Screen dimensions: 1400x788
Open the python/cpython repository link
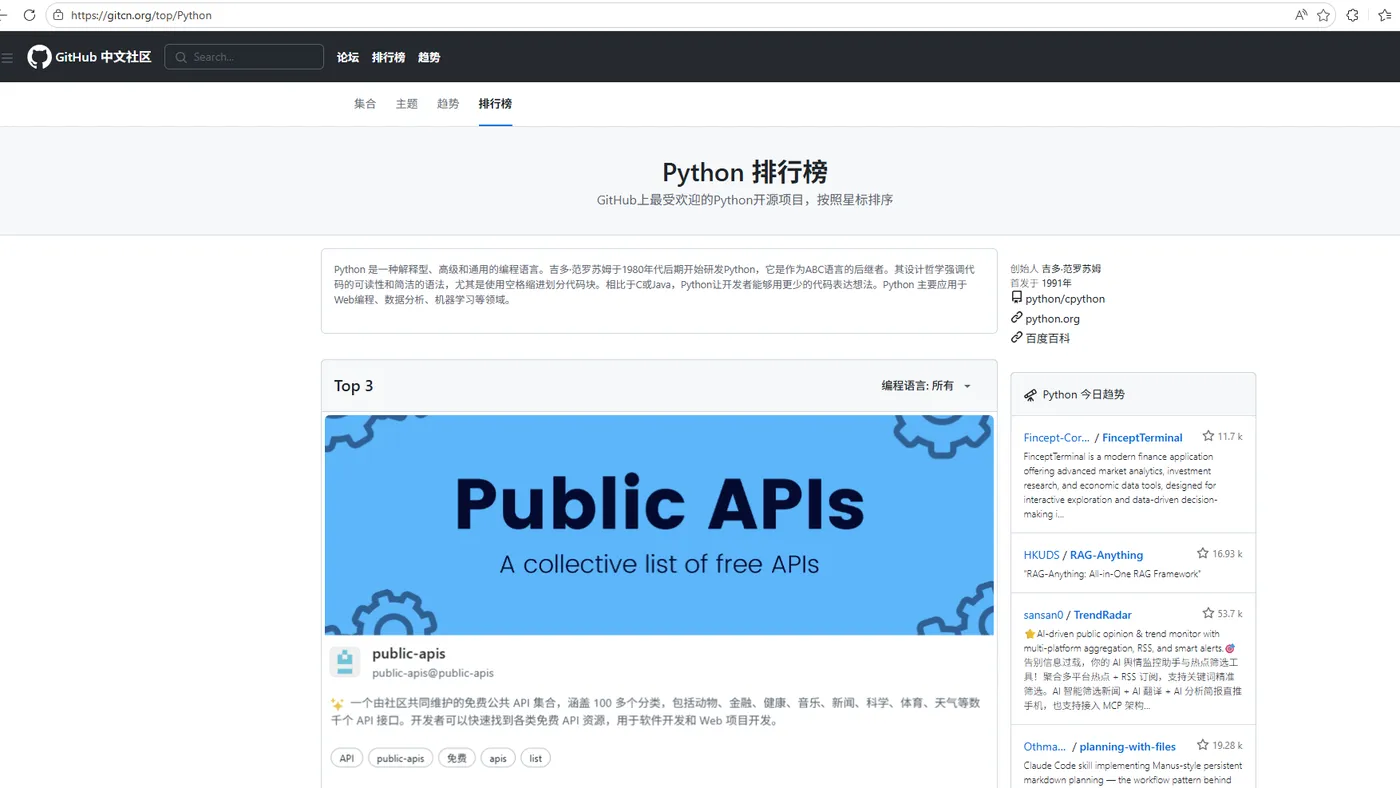[x=1065, y=299]
